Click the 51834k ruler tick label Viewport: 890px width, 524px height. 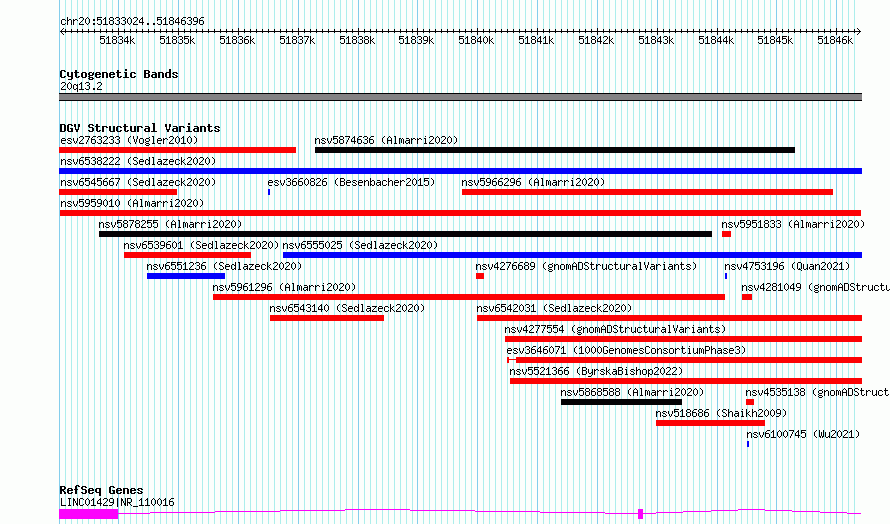point(117,40)
